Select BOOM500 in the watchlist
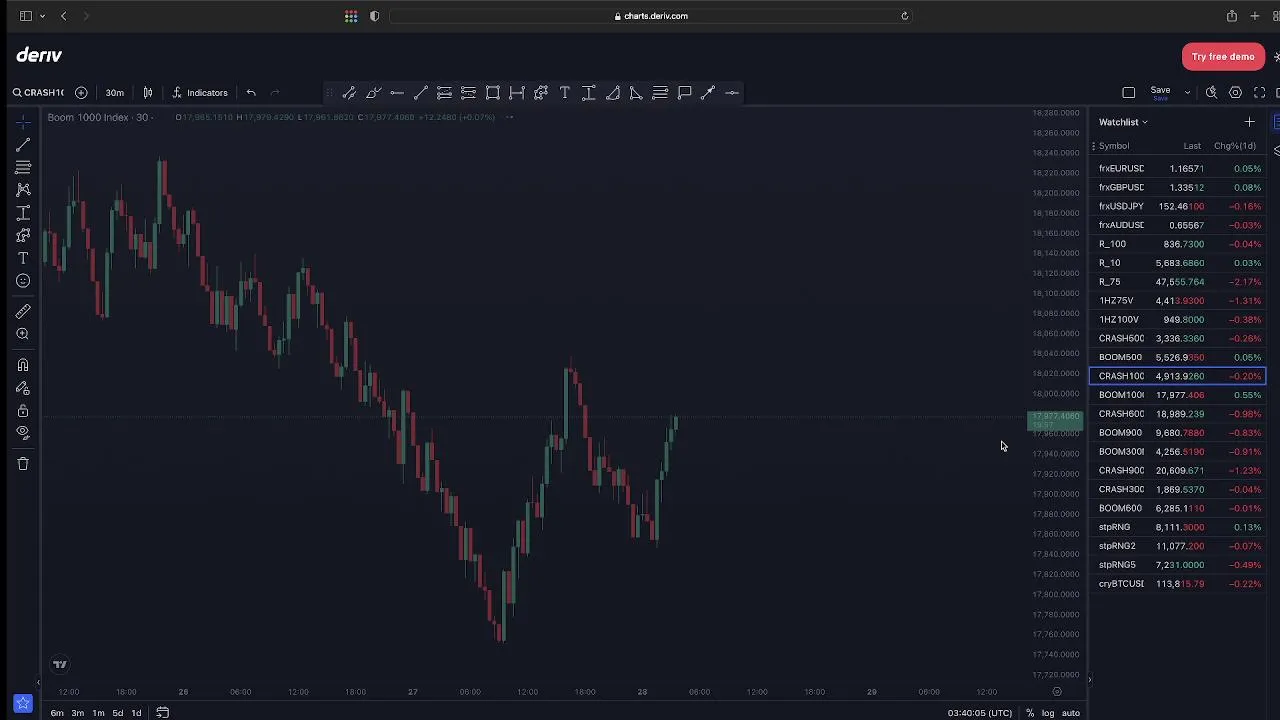The height and width of the screenshot is (720, 1280). (x=1177, y=357)
